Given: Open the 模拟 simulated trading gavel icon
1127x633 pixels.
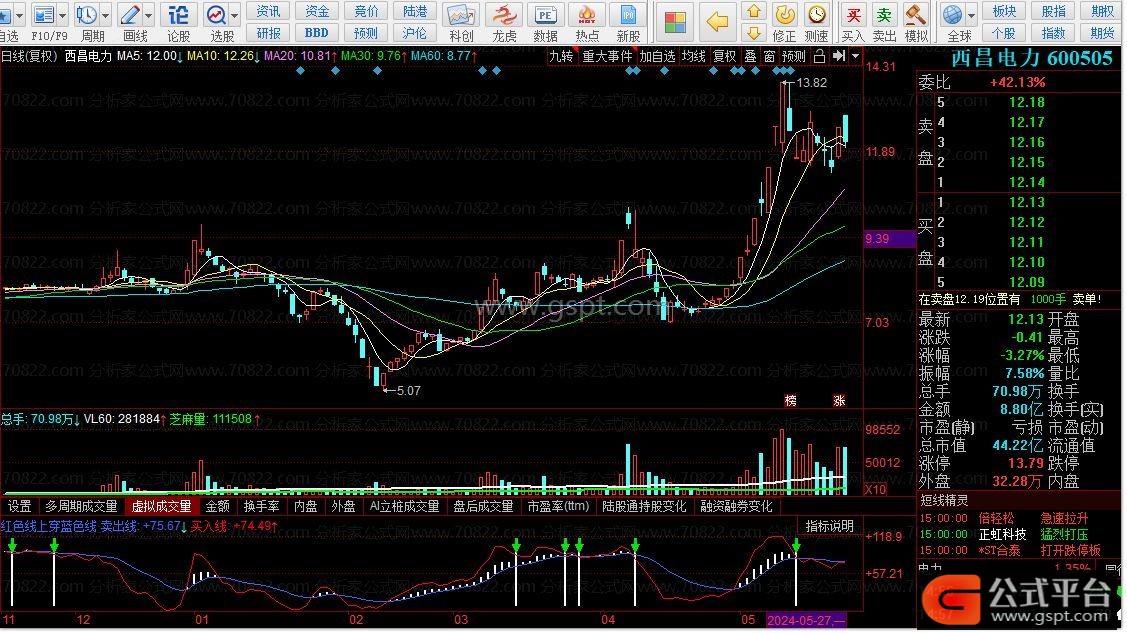Looking at the screenshot, I should point(915,14).
